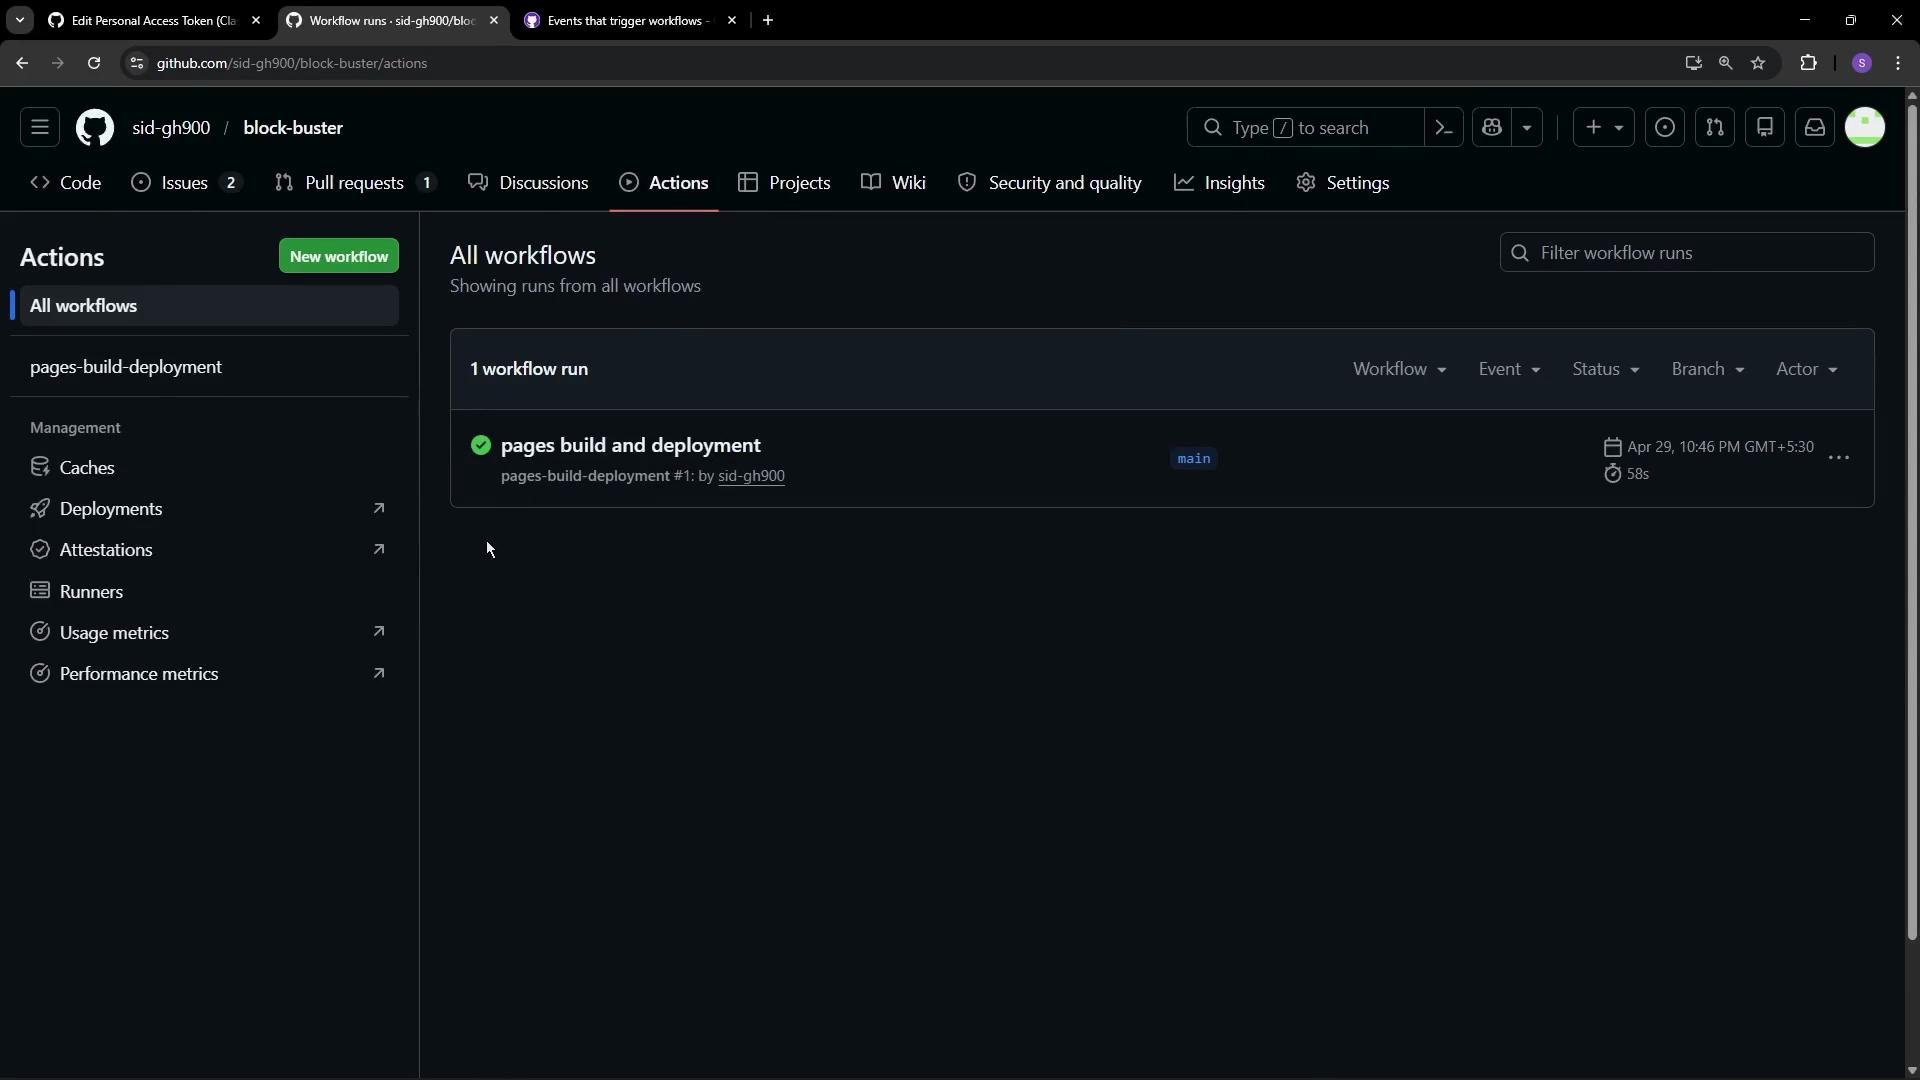View site information icon in address bar

137,63
